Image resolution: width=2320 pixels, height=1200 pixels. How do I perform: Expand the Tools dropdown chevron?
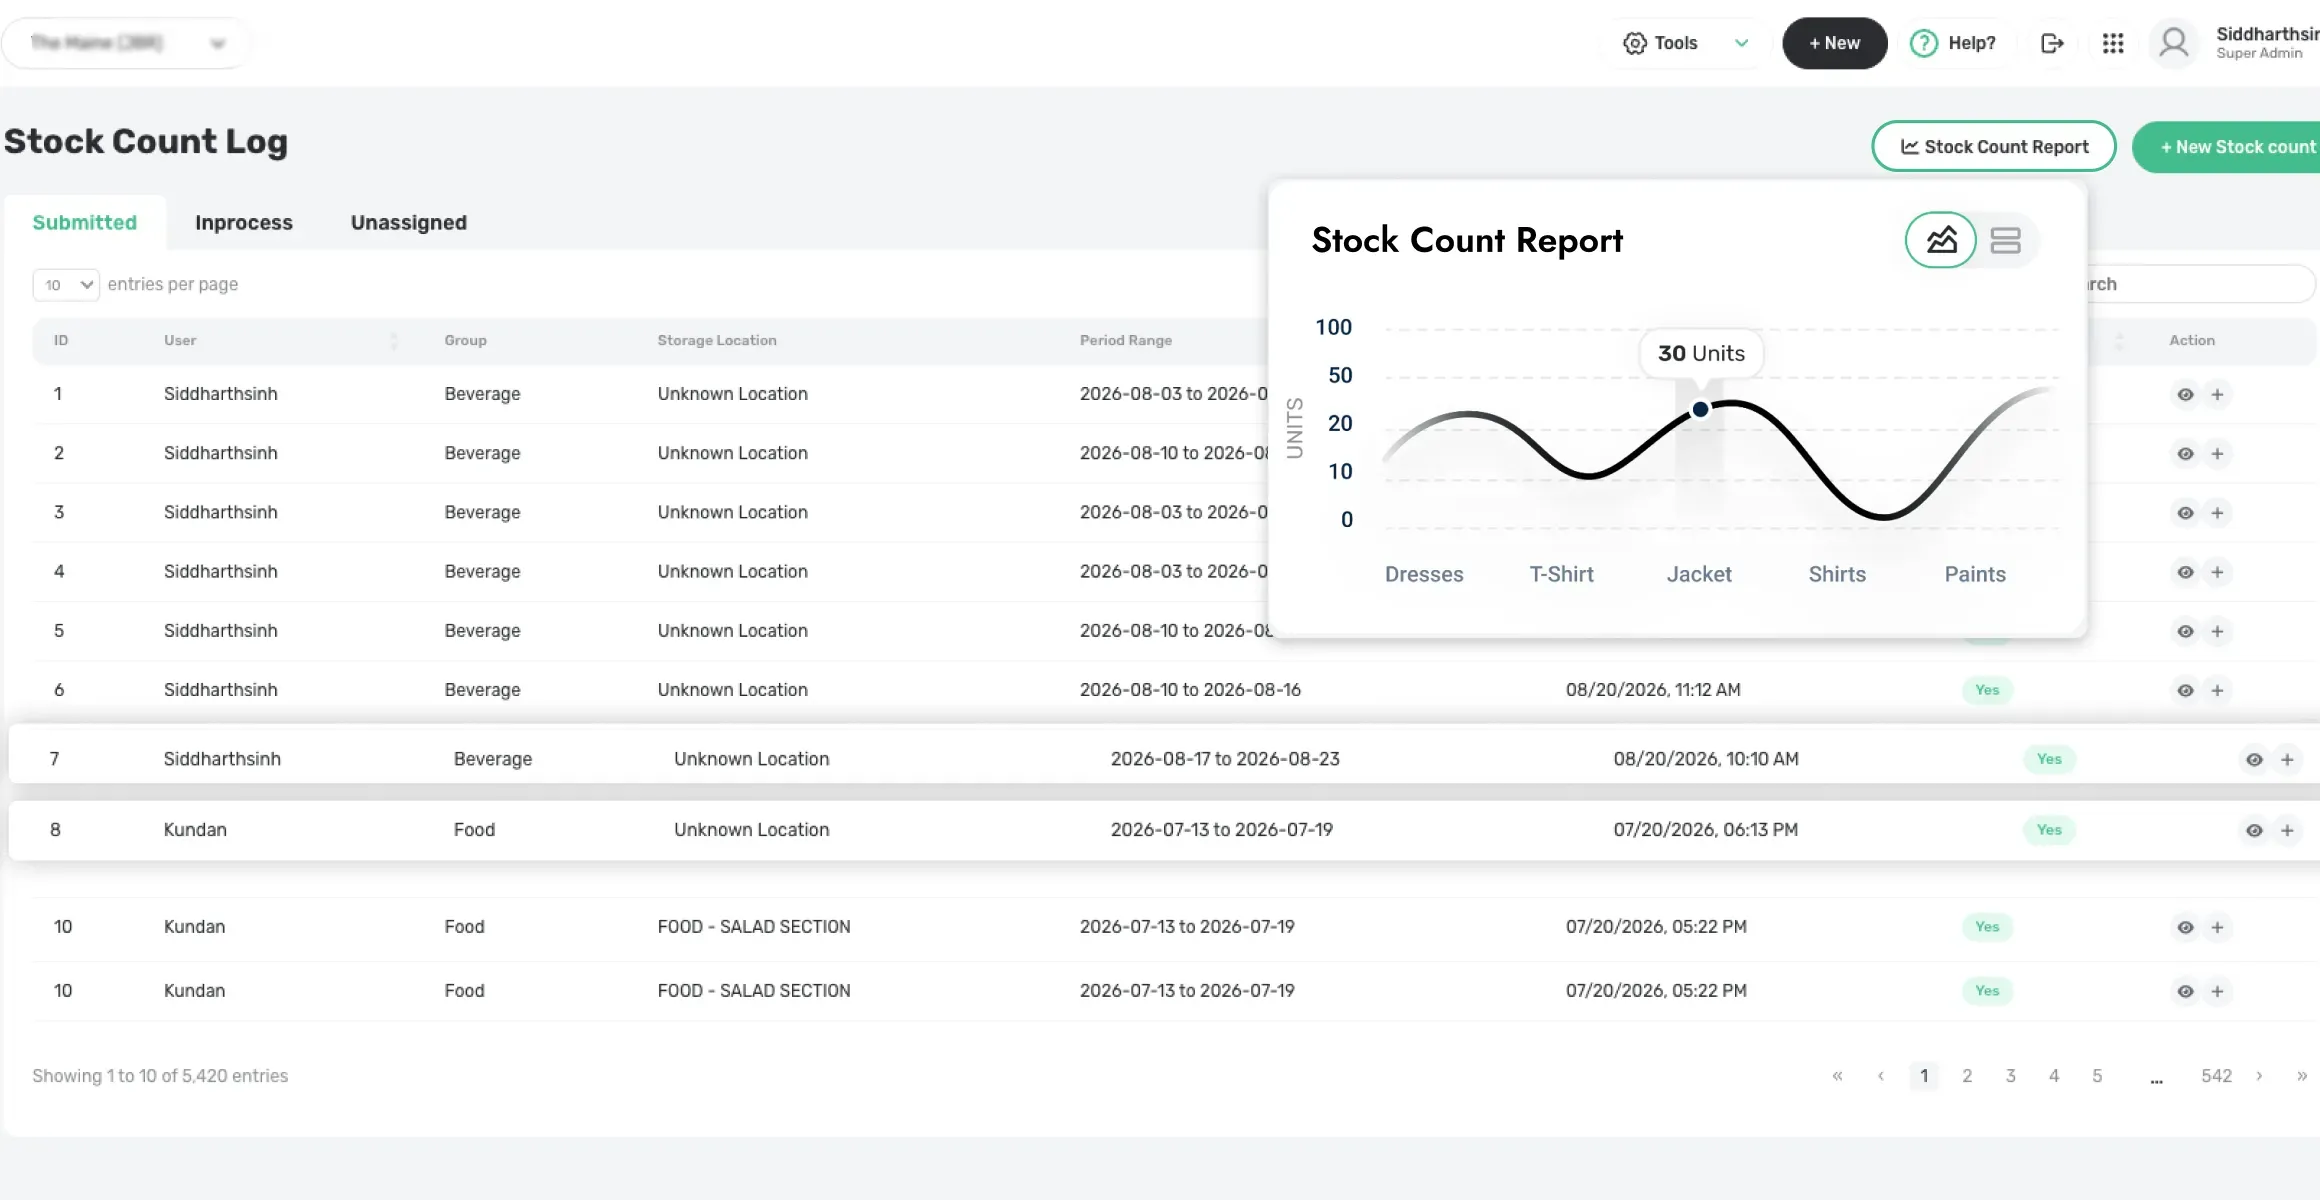coord(1741,43)
